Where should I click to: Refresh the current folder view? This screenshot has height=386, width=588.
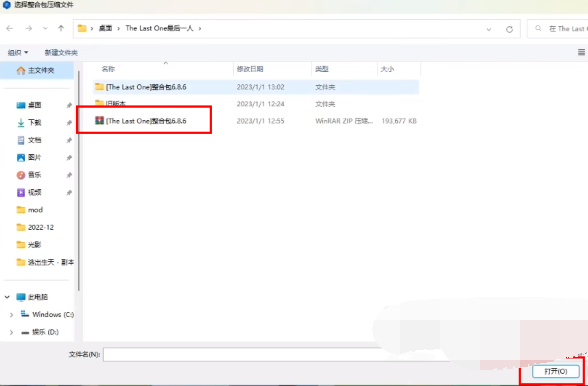(x=509, y=29)
